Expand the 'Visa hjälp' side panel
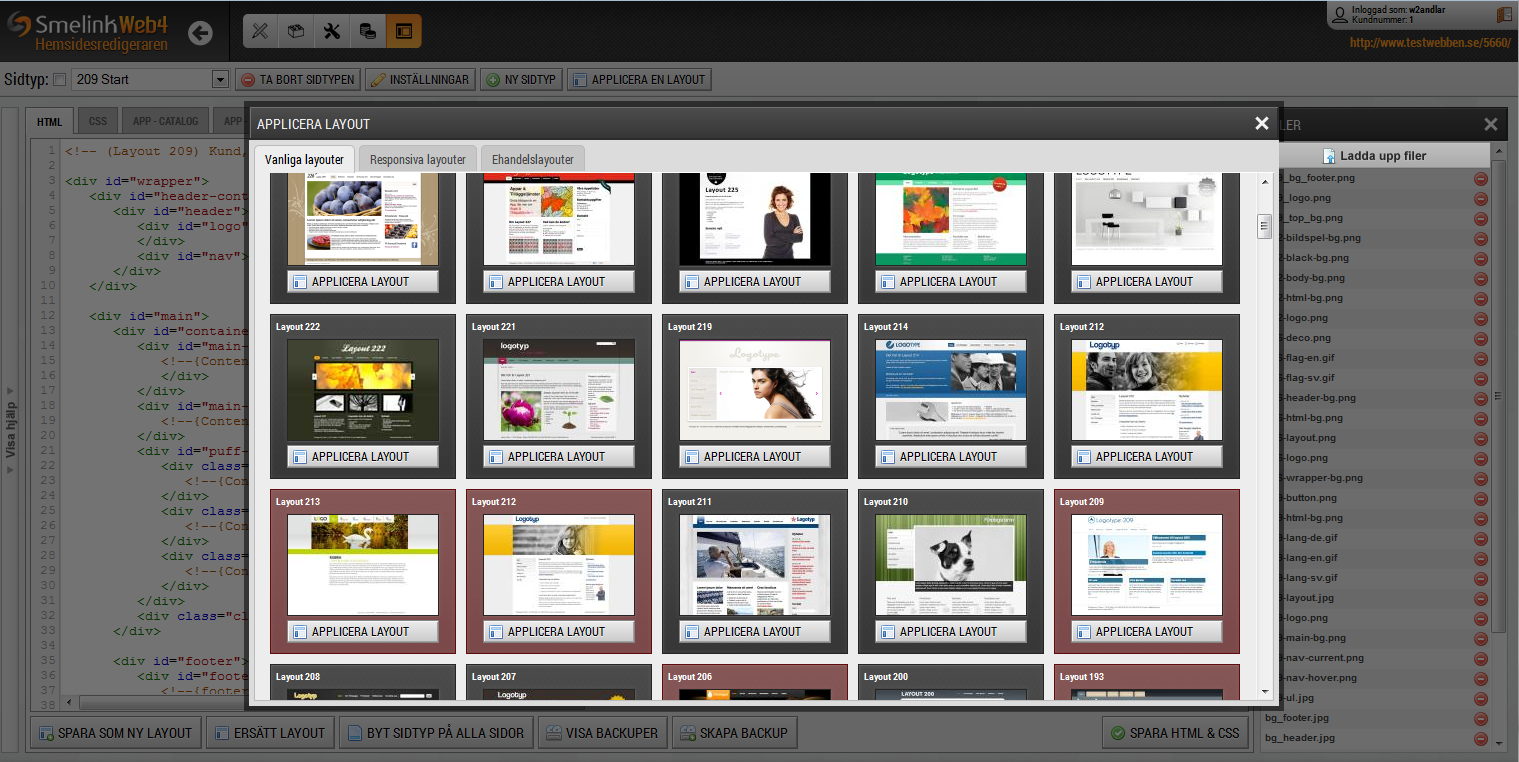The image size is (1519, 762). click(x=11, y=430)
